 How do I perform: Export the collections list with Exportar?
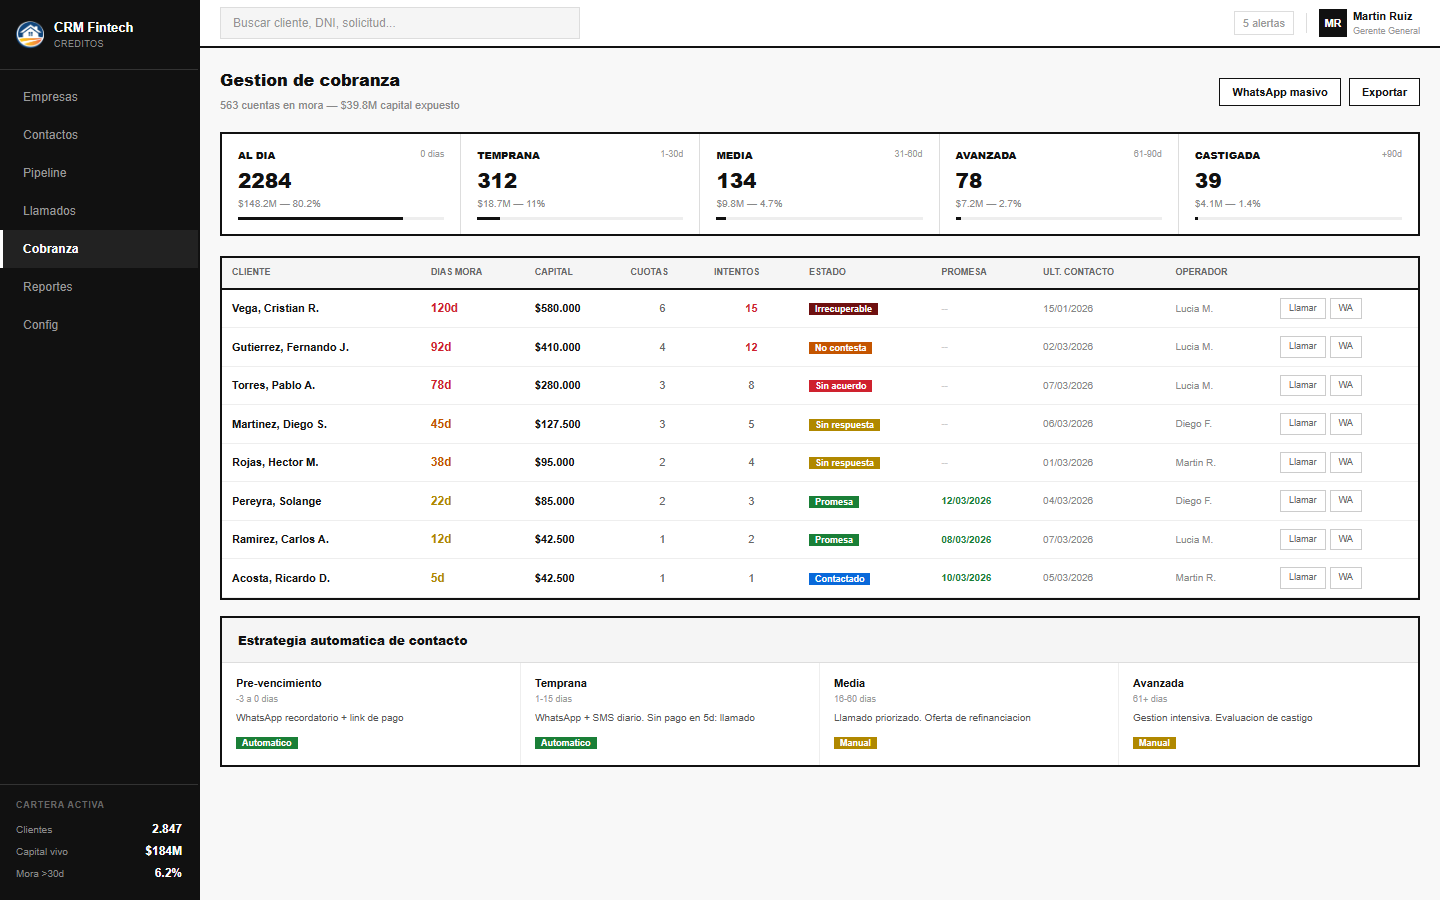(1384, 92)
